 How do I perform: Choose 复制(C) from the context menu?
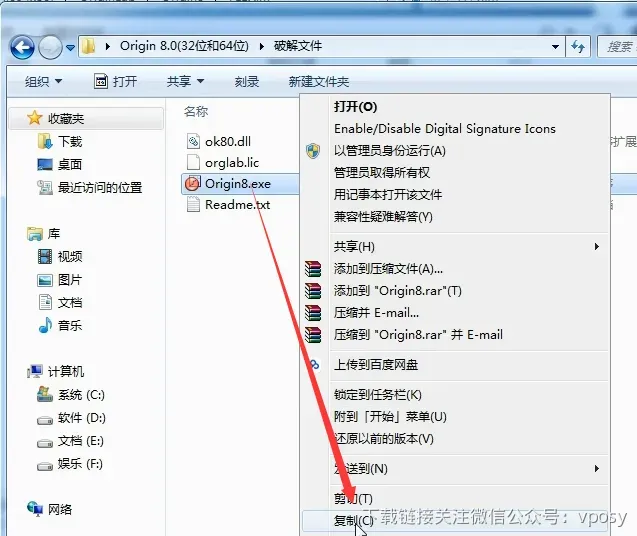click(455, 521)
